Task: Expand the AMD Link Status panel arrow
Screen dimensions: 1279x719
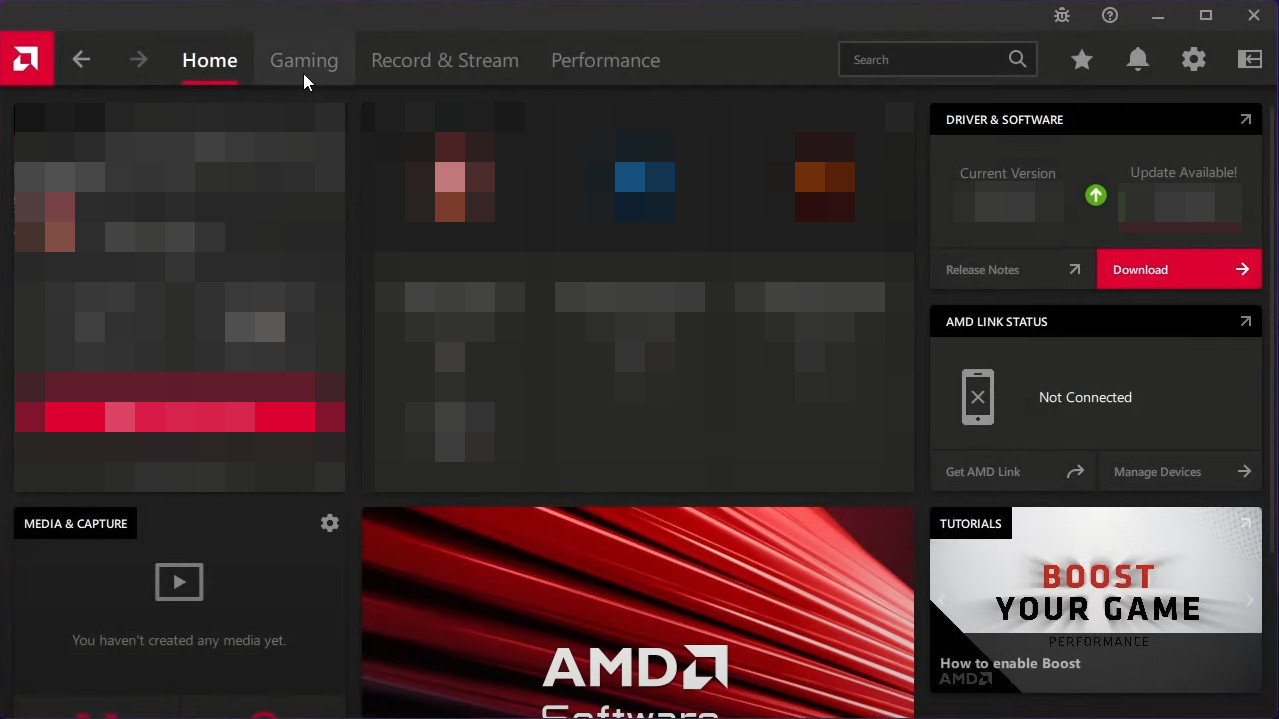Action: 1245,321
